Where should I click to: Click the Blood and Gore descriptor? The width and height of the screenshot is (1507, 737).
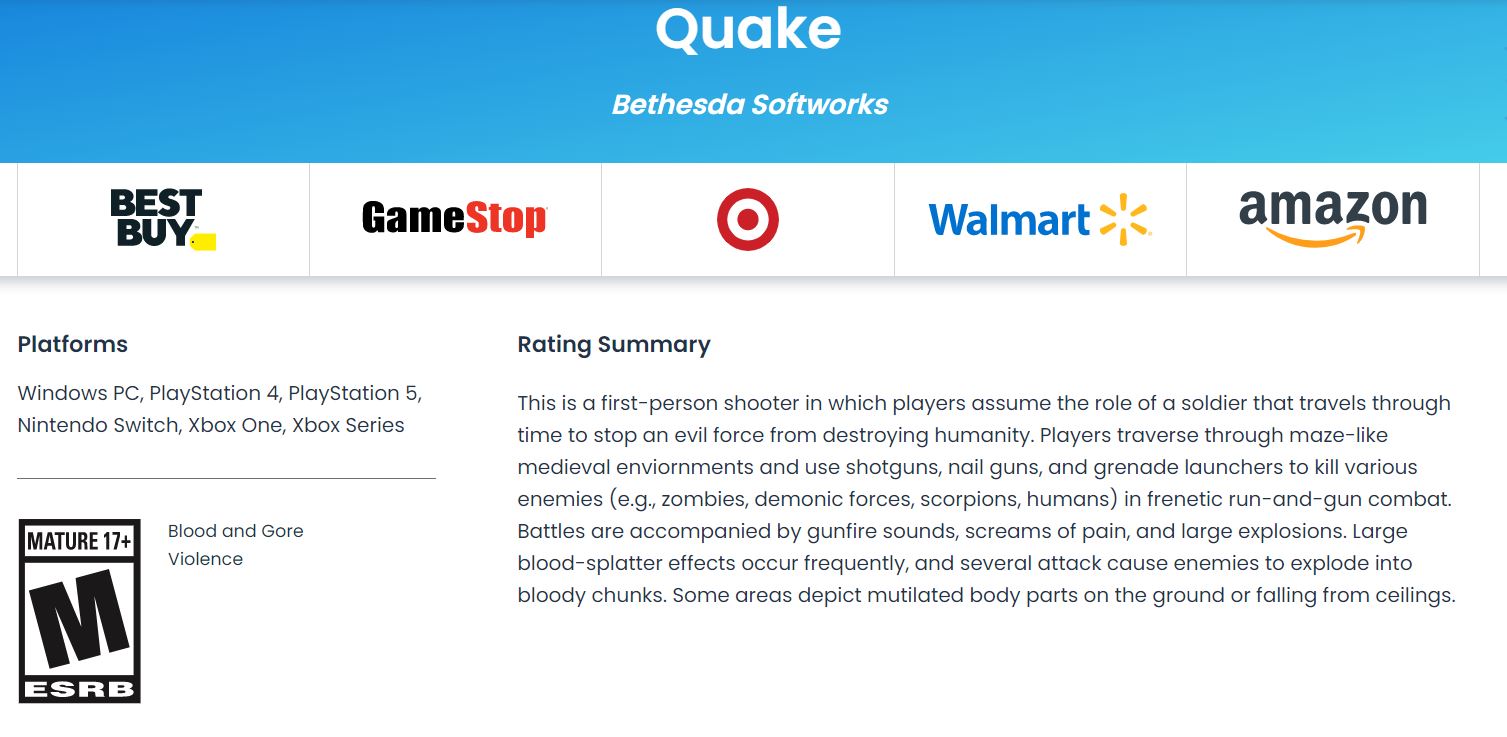coord(236,531)
